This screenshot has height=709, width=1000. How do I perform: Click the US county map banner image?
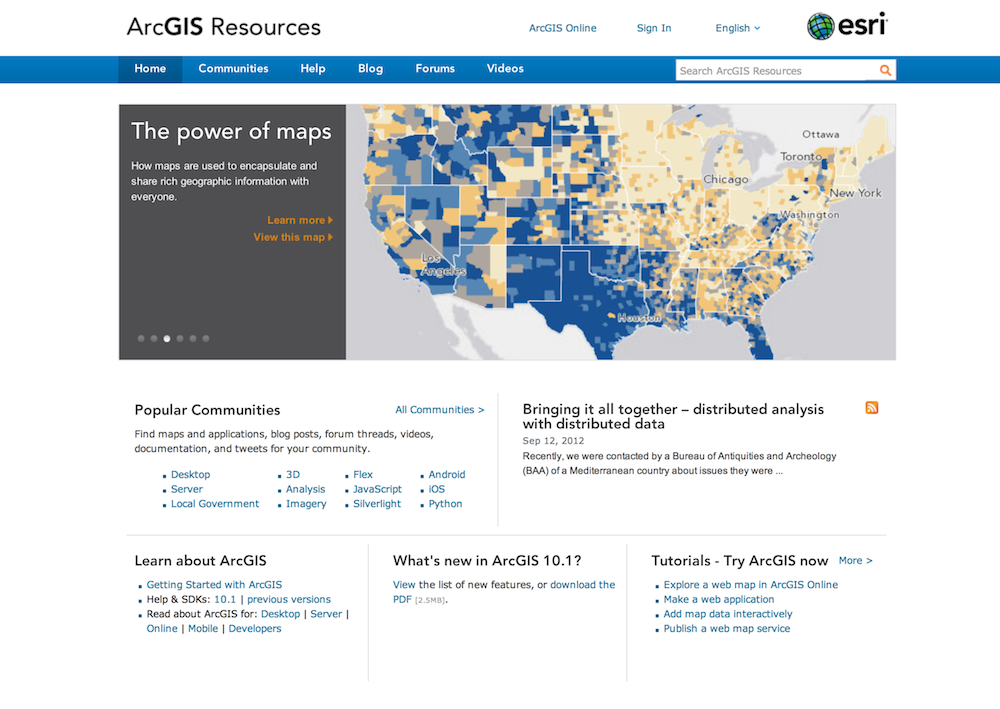point(620,232)
